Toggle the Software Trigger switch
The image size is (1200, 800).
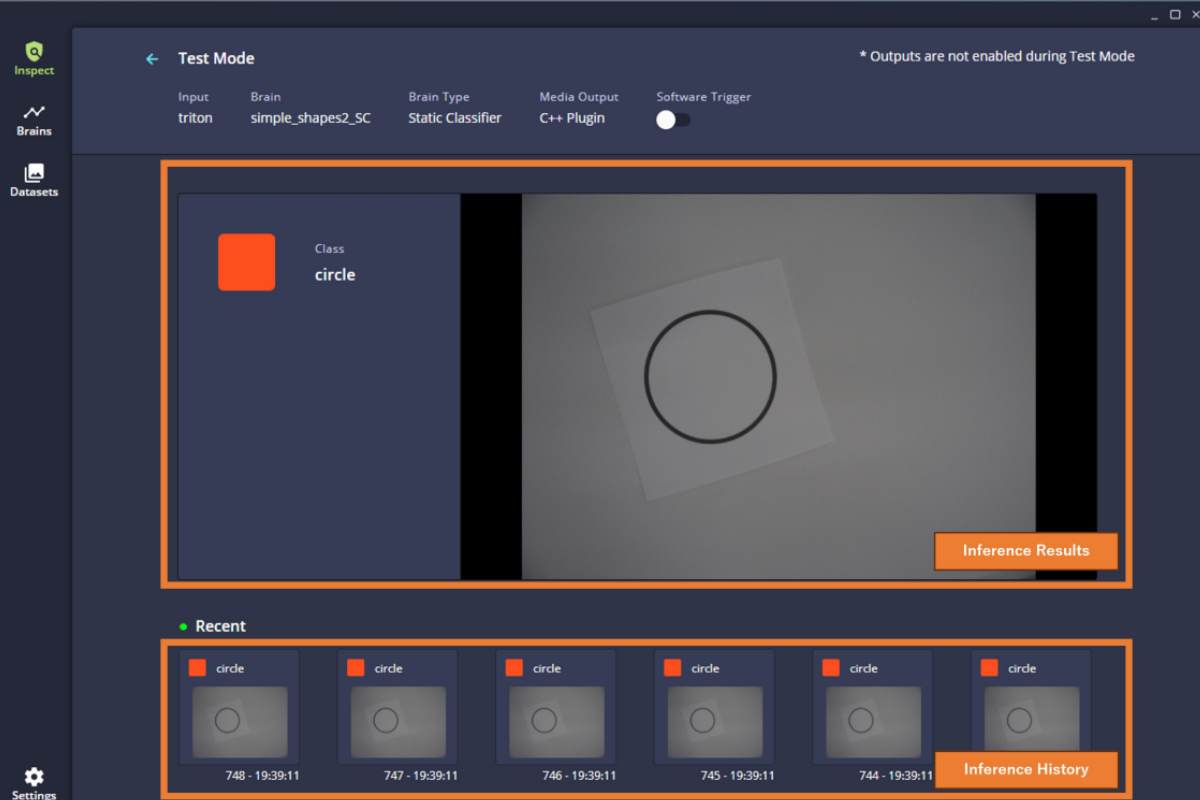click(673, 119)
